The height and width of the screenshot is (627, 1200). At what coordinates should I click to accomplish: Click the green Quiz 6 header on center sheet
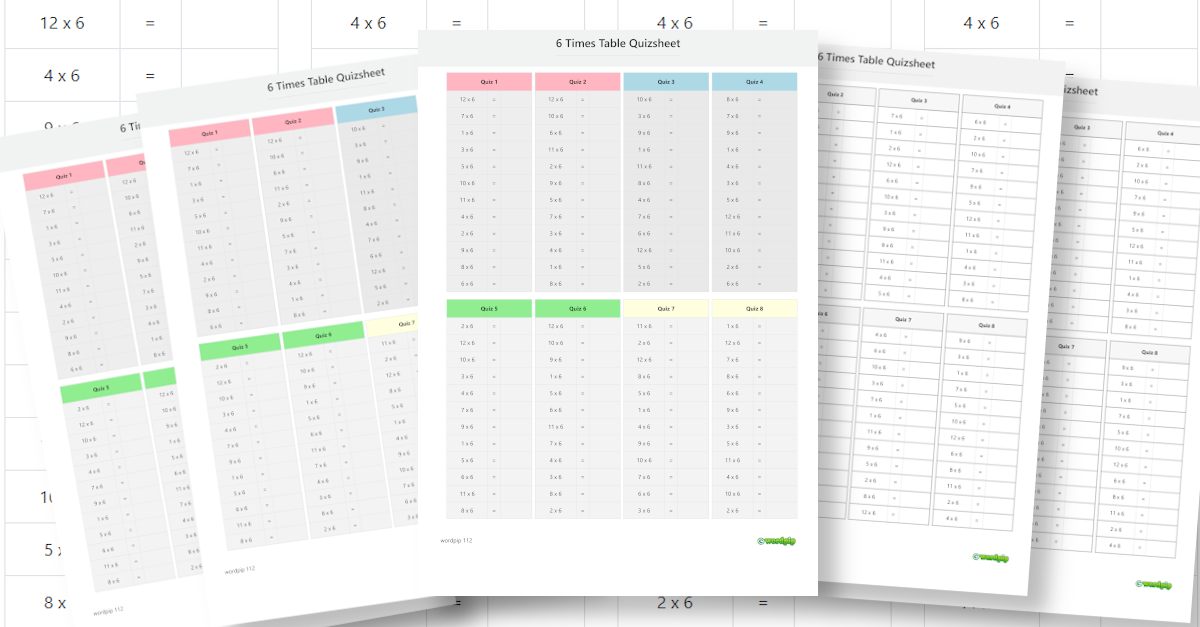click(577, 309)
